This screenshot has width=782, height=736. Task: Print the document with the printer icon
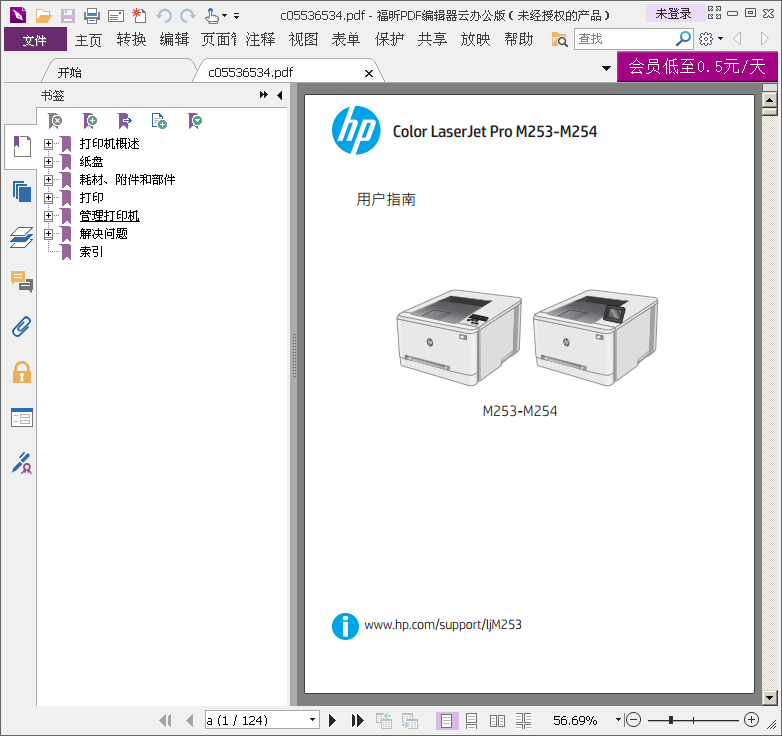click(x=92, y=16)
